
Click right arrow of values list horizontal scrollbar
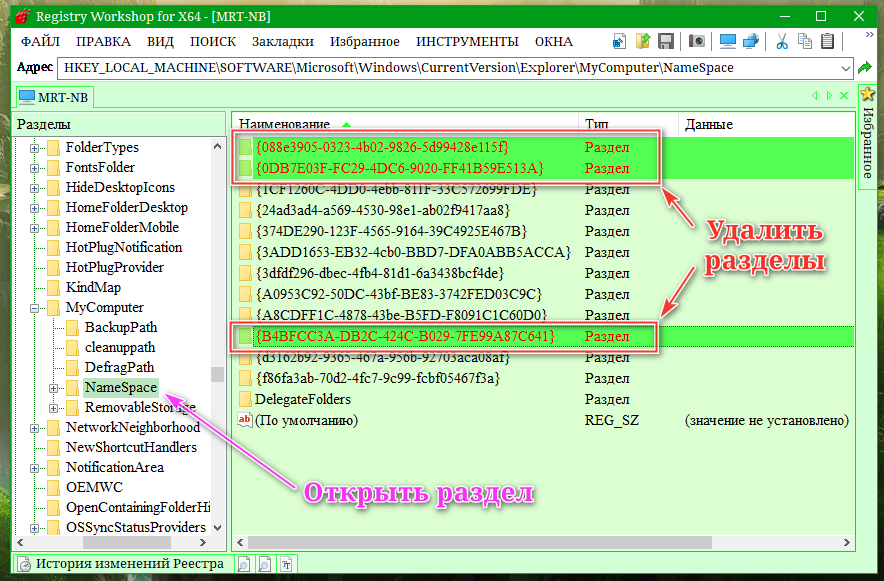click(846, 543)
